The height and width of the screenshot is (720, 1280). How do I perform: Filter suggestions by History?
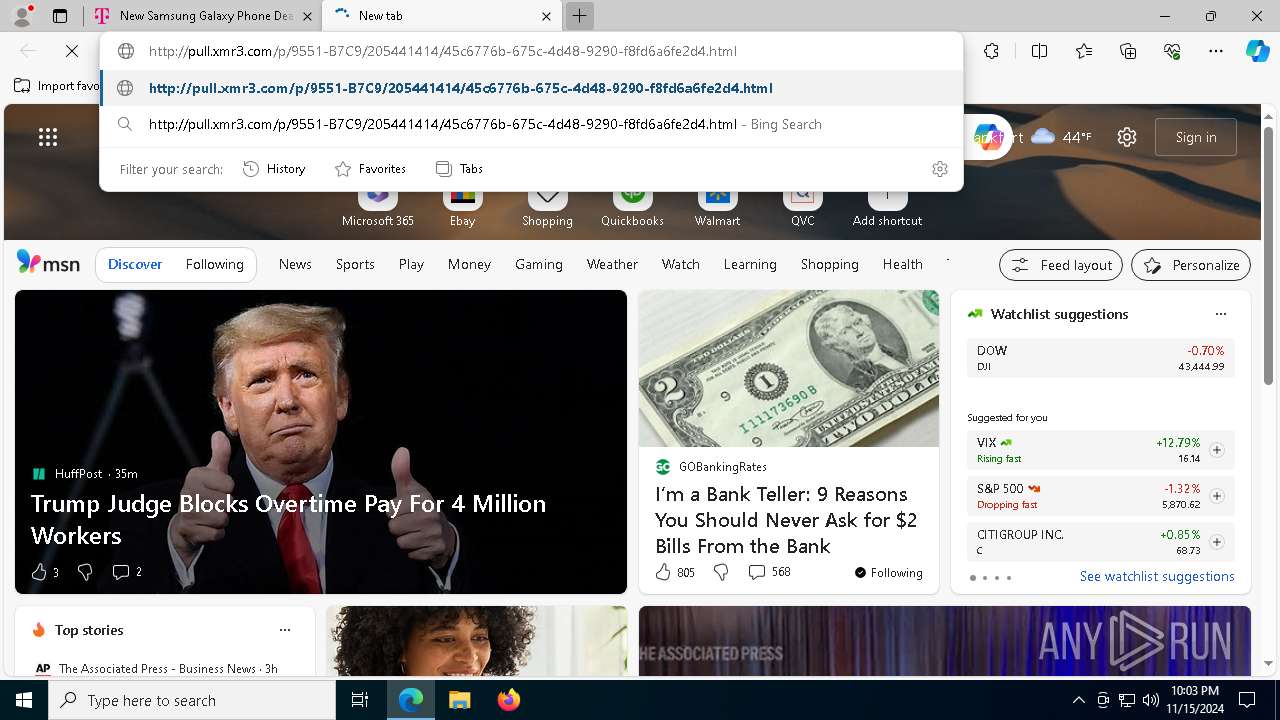click(x=274, y=169)
